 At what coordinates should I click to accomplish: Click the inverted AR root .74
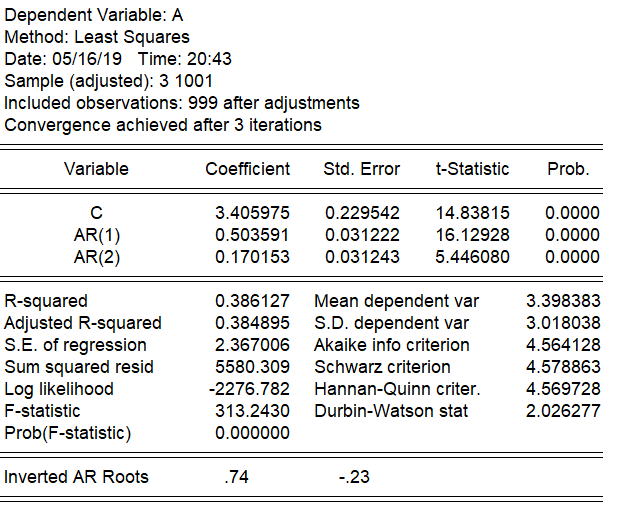[237, 477]
